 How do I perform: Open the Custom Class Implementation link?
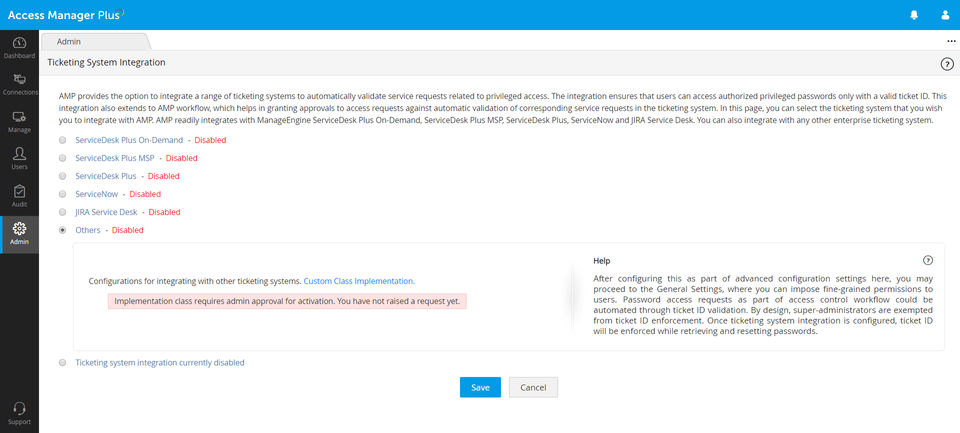359,281
